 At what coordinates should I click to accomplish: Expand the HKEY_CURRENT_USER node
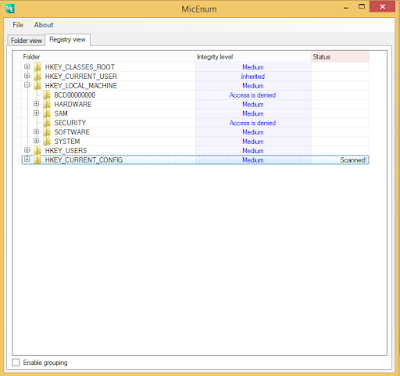pos(27,76)
